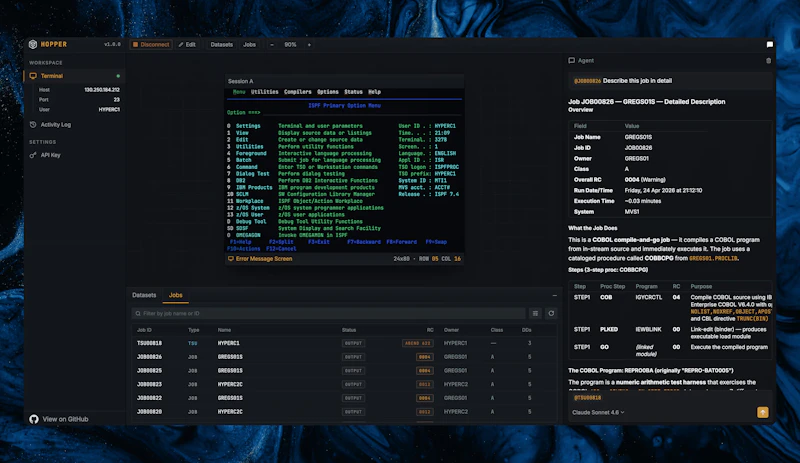Switch to the Datasets tab in bottom panel
The height and width of the screenshot is (463, 800).
(x=144, y=295)
